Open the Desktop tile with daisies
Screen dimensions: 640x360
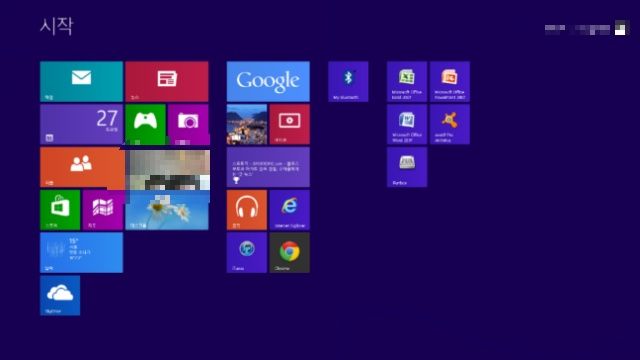click(x=167, y=210)
